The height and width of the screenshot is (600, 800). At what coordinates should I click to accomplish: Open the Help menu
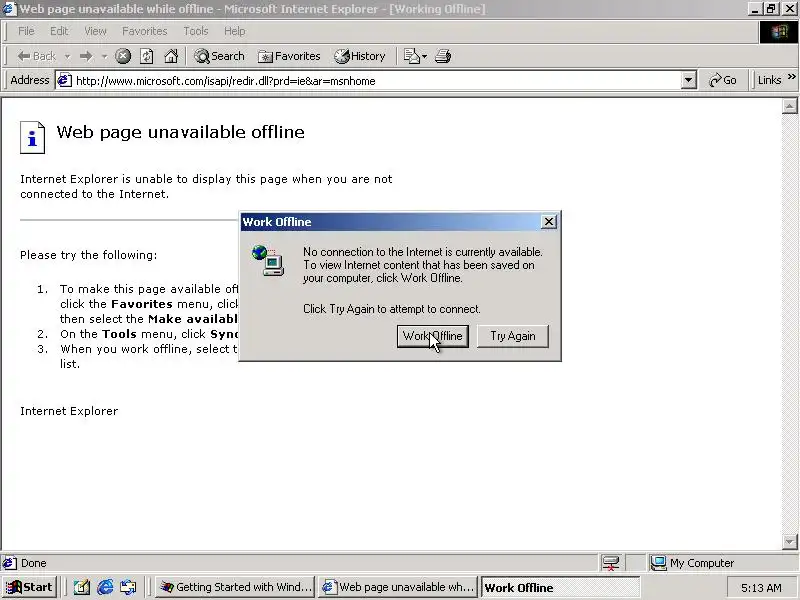[x=234, y=31]
